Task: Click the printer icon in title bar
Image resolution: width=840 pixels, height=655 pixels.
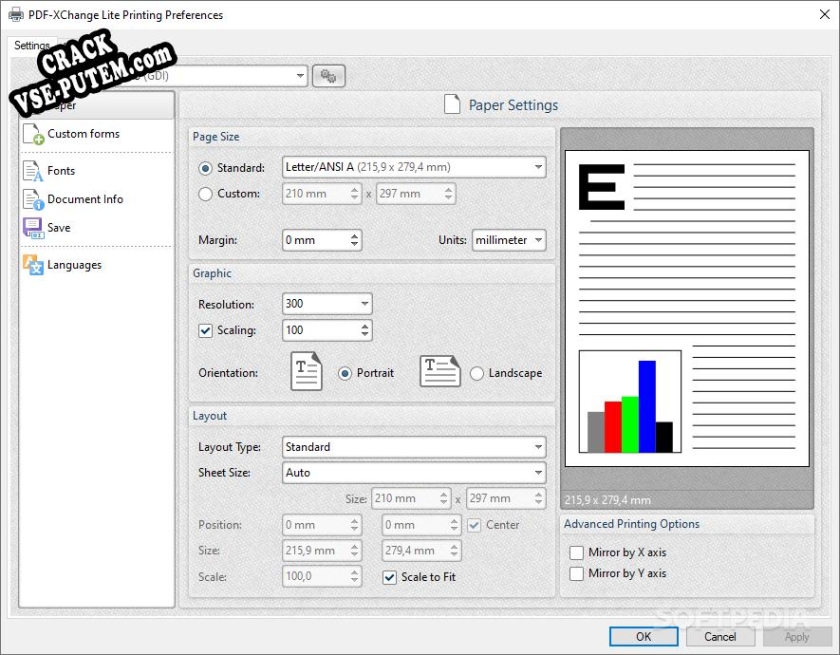Action: [16, 14]
